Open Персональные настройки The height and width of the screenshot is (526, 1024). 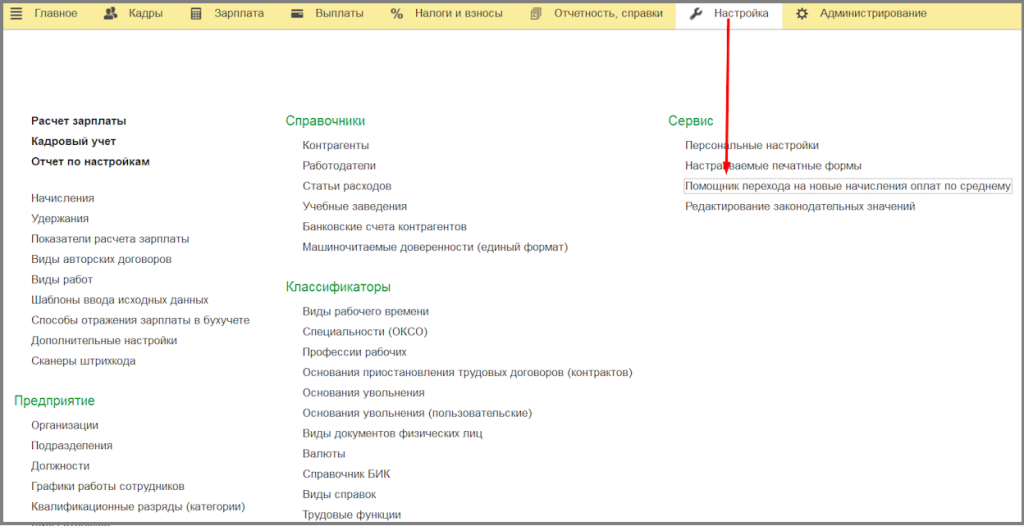(x=752, y=145)
